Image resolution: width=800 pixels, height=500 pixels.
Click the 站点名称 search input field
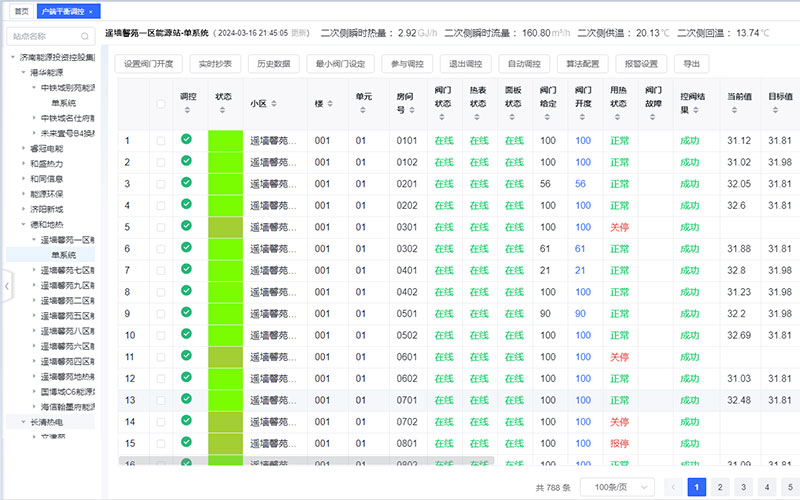click(45, 36)
